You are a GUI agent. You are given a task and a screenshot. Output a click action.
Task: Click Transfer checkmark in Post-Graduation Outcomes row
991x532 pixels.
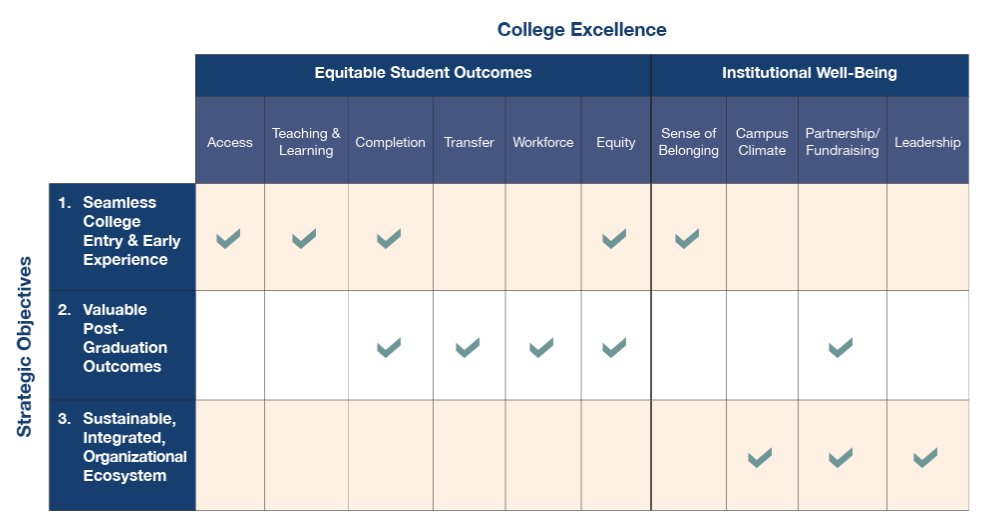(467, 348)
